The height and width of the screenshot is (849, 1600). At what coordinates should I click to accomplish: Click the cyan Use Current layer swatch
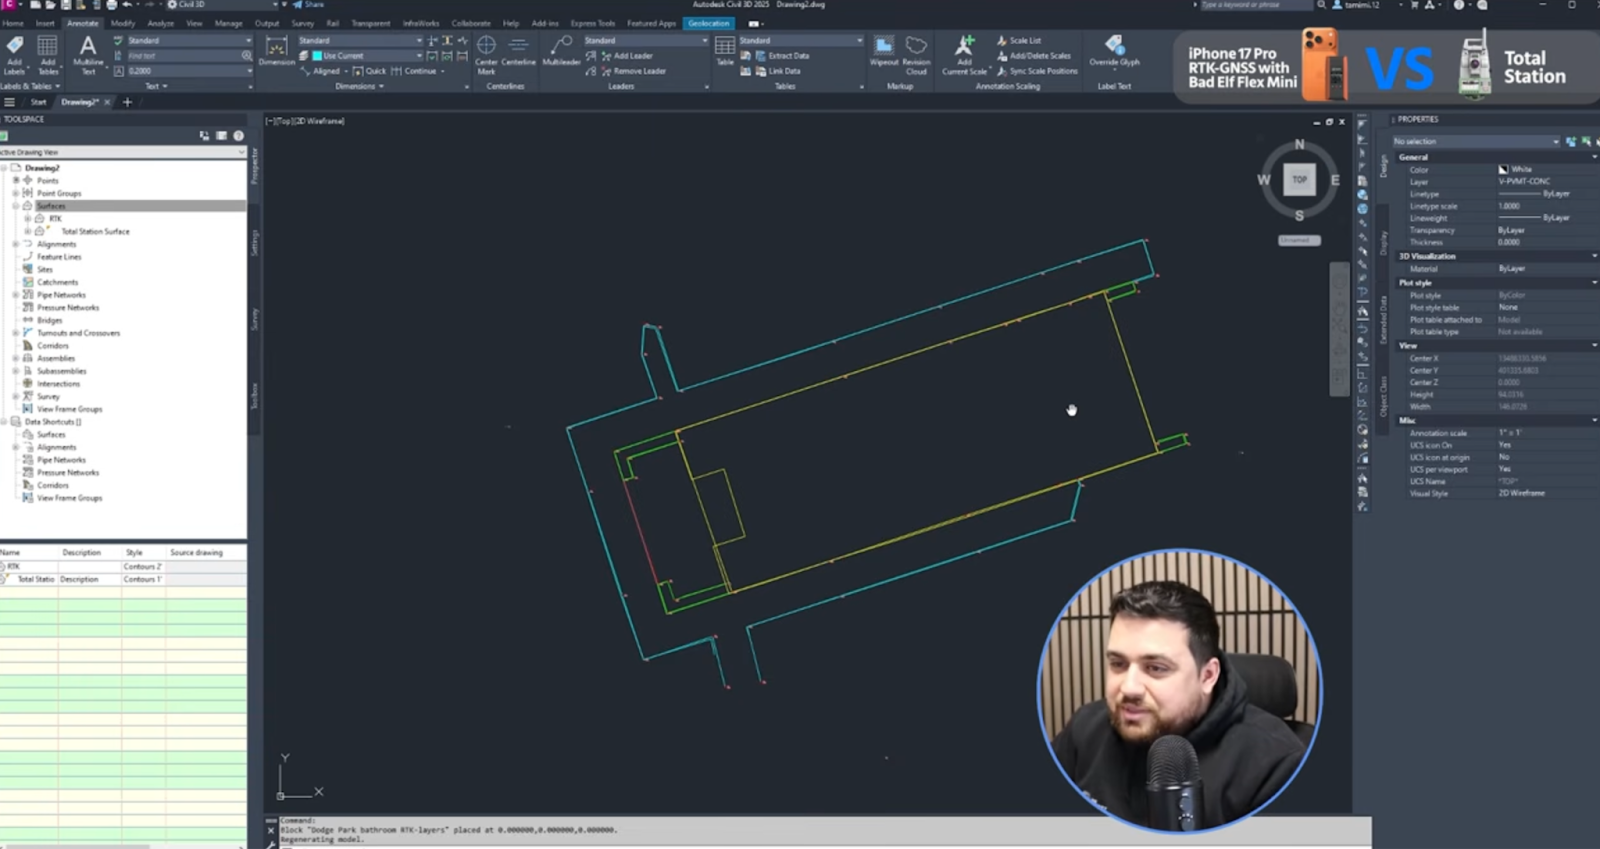[x=317, y=56]
